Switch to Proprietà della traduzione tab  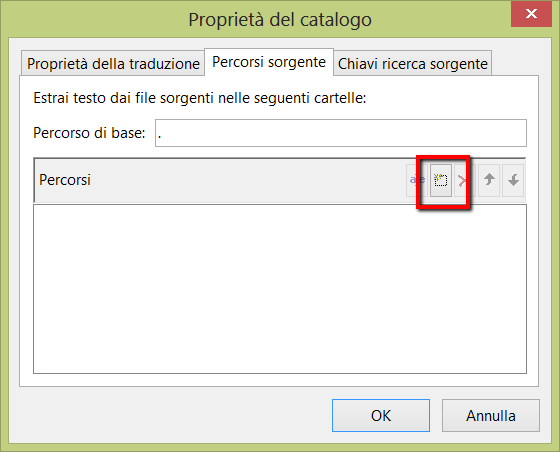[113, 64]
